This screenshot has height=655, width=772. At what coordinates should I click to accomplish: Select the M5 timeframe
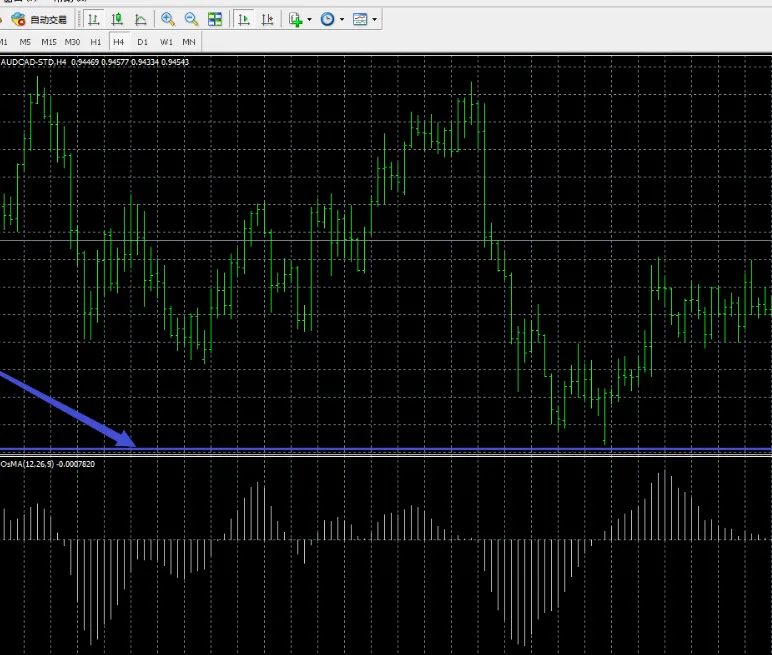click(25, 42)
